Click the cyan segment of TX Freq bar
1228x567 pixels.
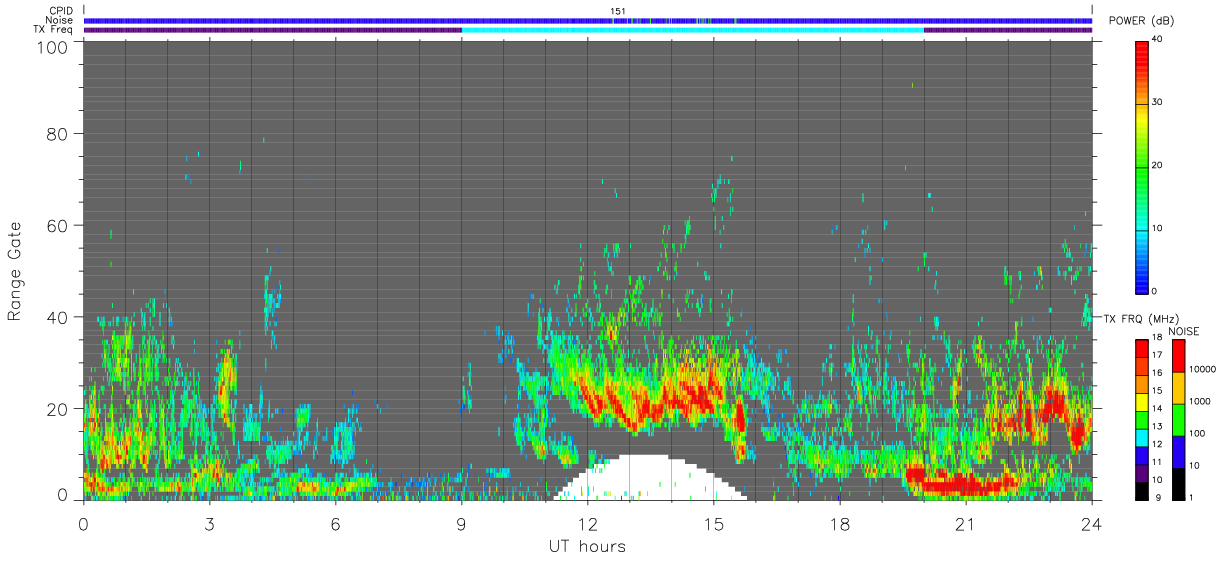(x=692, y=30)
